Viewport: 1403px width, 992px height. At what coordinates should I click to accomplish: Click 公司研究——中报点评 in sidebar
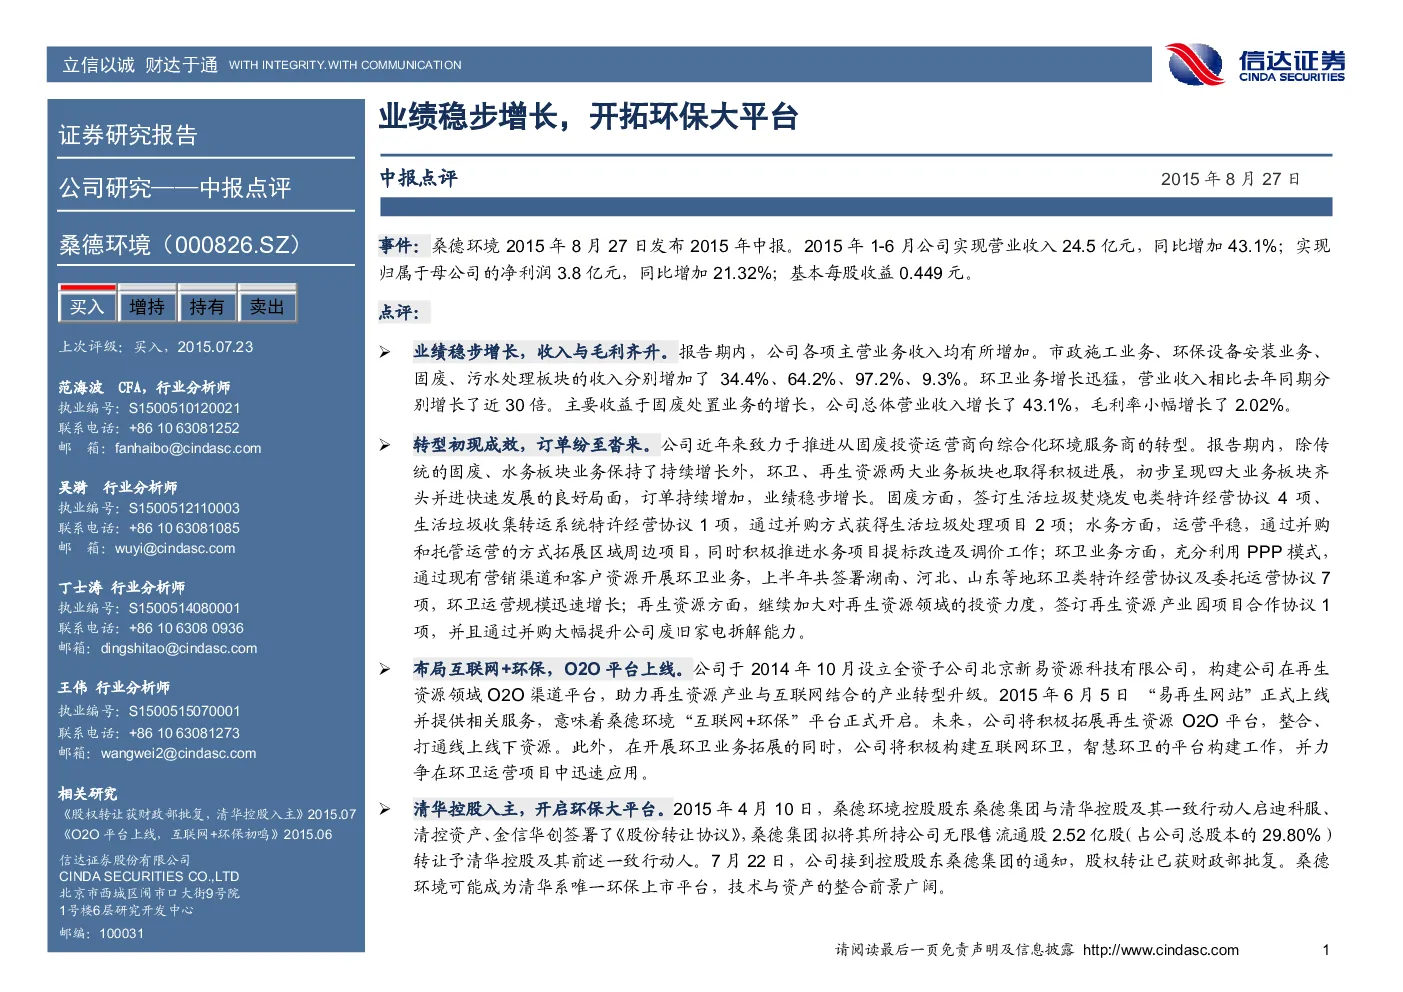175,188
